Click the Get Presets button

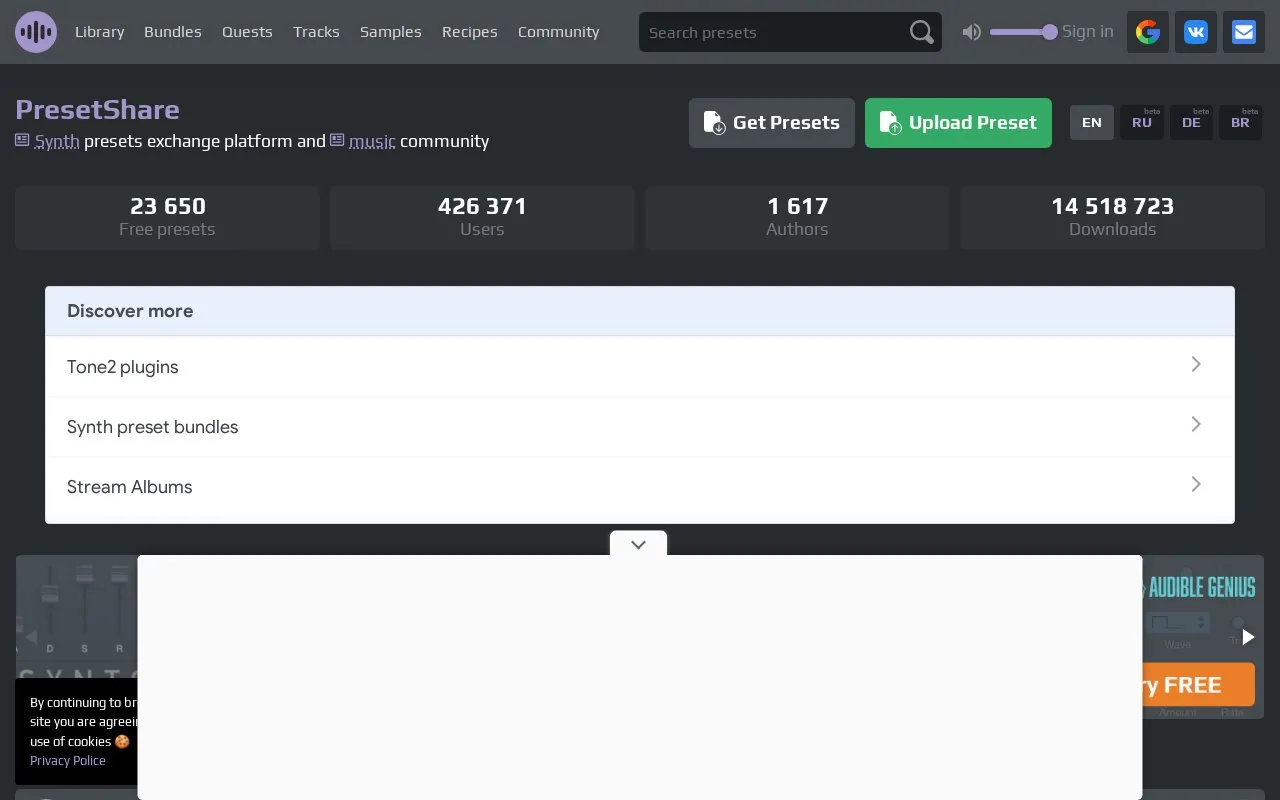click(772, 123)
